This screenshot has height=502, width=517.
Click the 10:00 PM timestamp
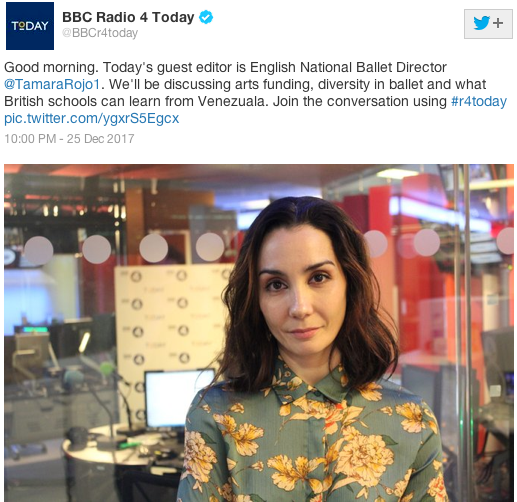click(x=30, y=139)
